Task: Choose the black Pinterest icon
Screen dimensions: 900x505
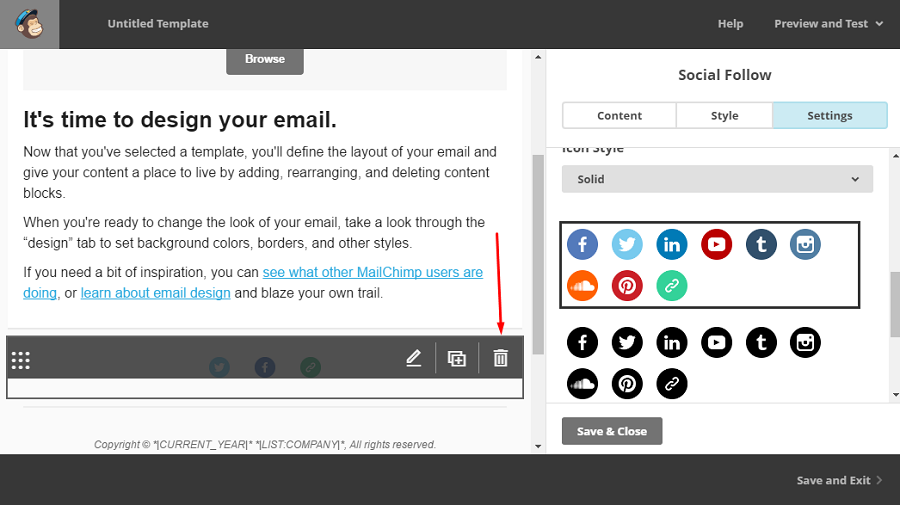Action: click(x=627, y=383)
